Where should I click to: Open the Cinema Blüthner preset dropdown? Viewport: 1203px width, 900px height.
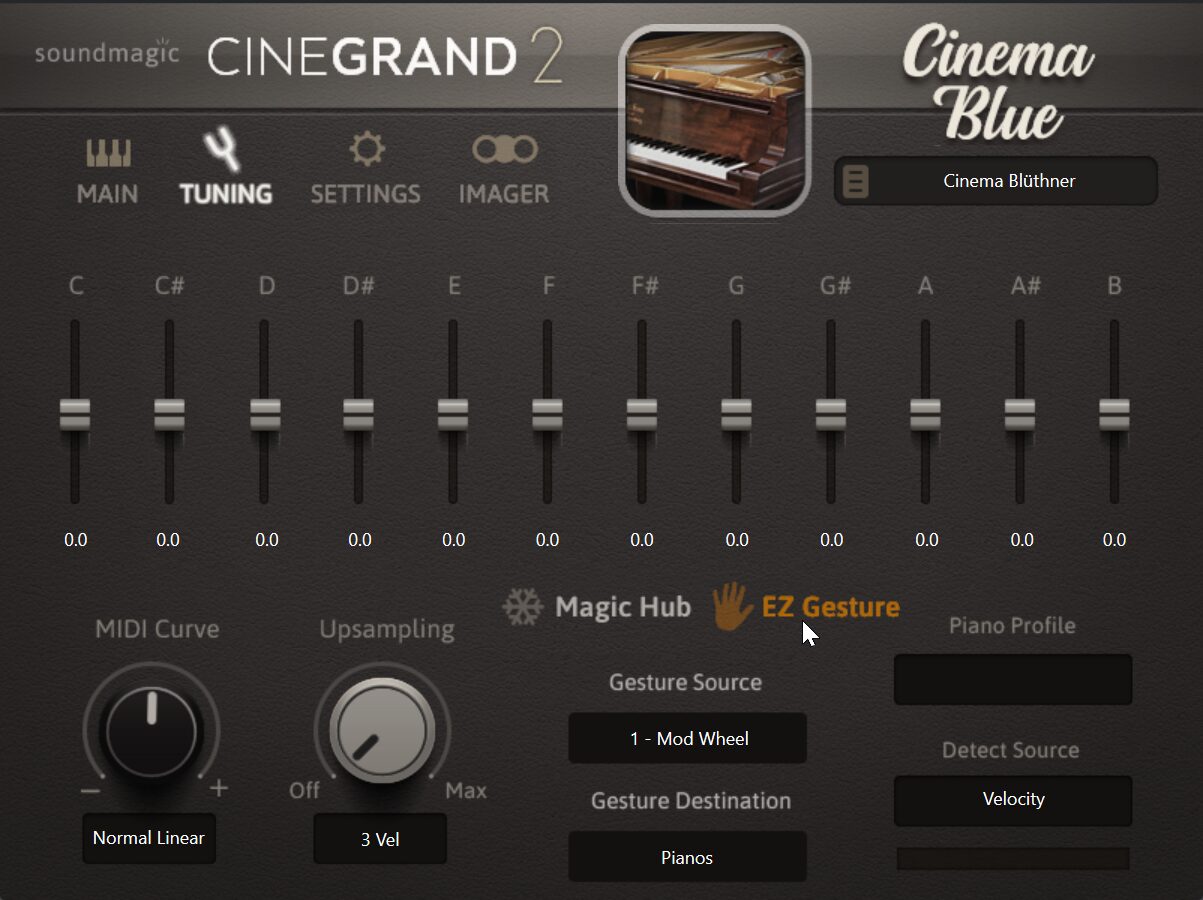pyautogui.click(x=996, y=181)
